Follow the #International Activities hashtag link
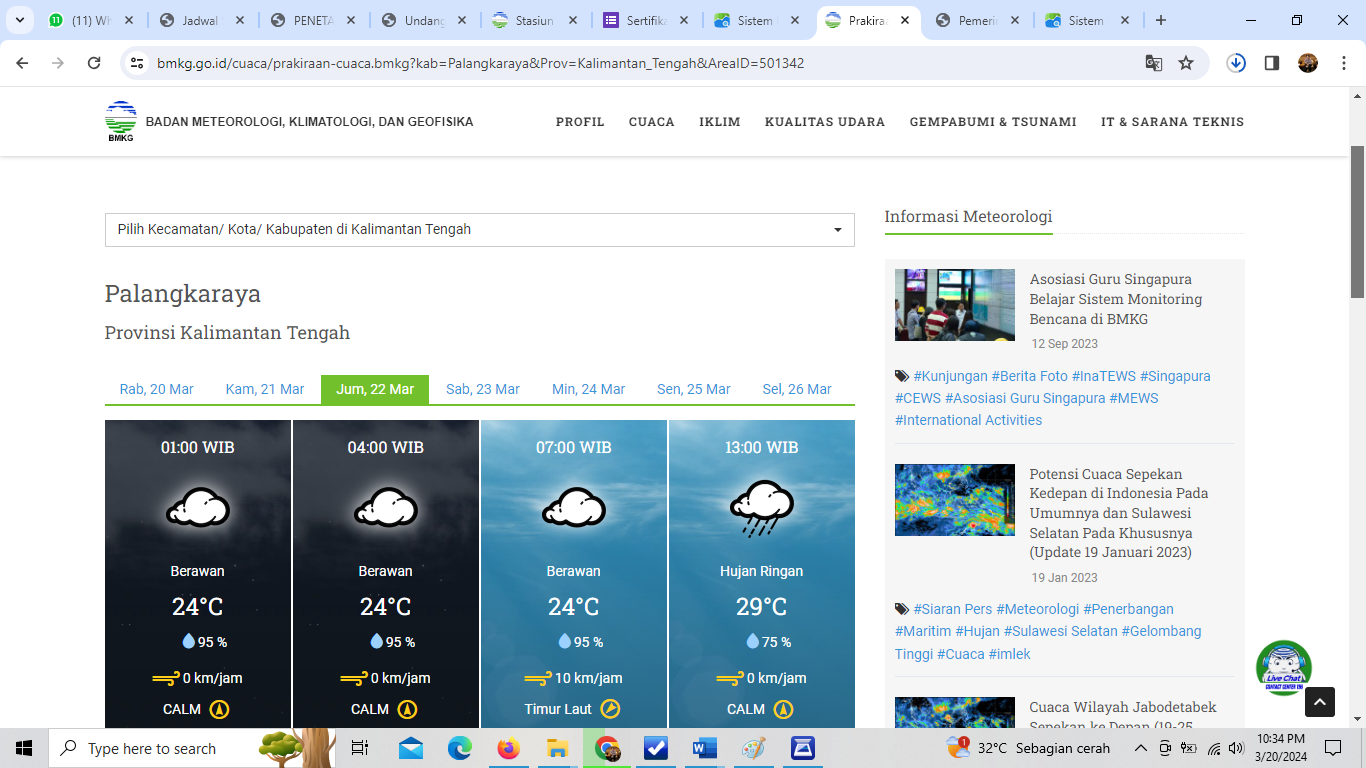This screenshot has width=1366, height=768. click(969, 420)
